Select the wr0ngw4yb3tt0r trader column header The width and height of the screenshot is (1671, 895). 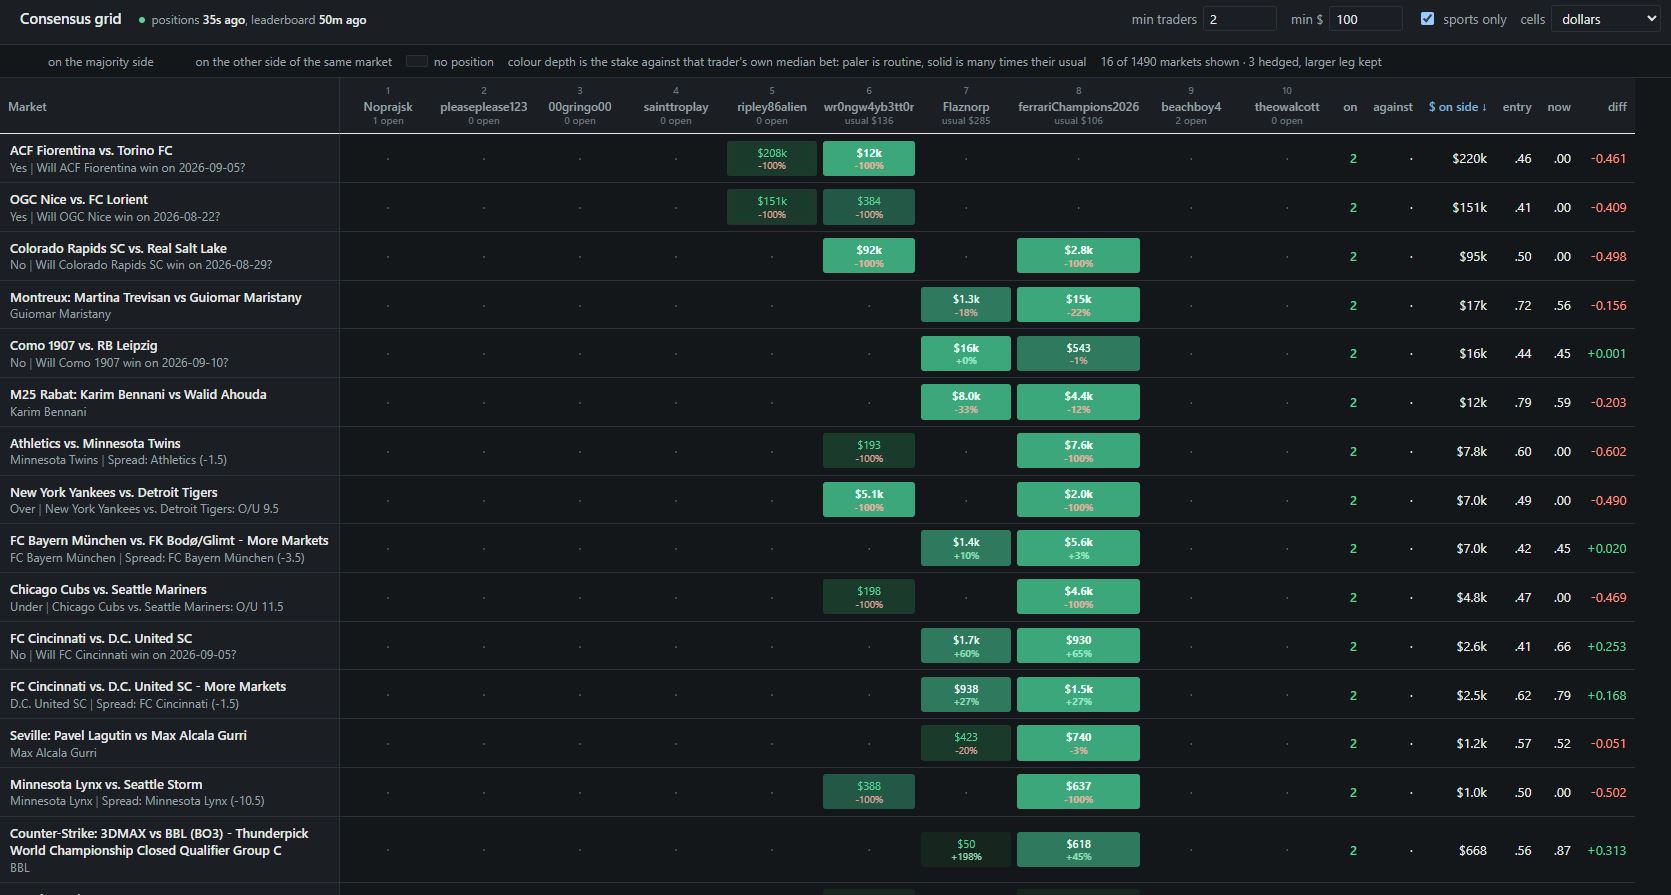tap(869, 106)
